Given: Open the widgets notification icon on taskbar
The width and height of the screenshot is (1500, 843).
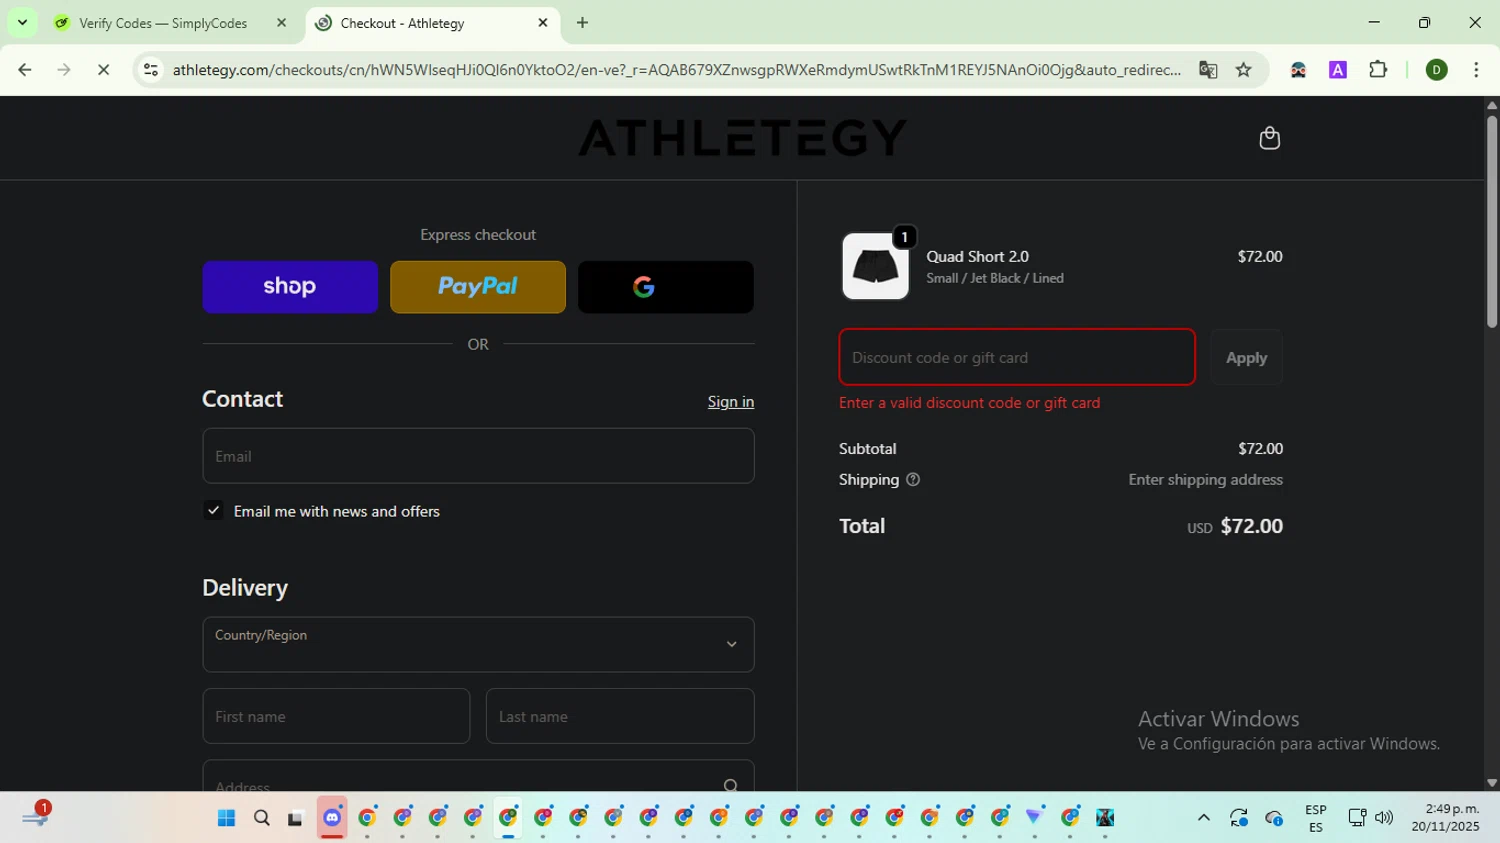Looking at the screenshot, I should point(35,816).
